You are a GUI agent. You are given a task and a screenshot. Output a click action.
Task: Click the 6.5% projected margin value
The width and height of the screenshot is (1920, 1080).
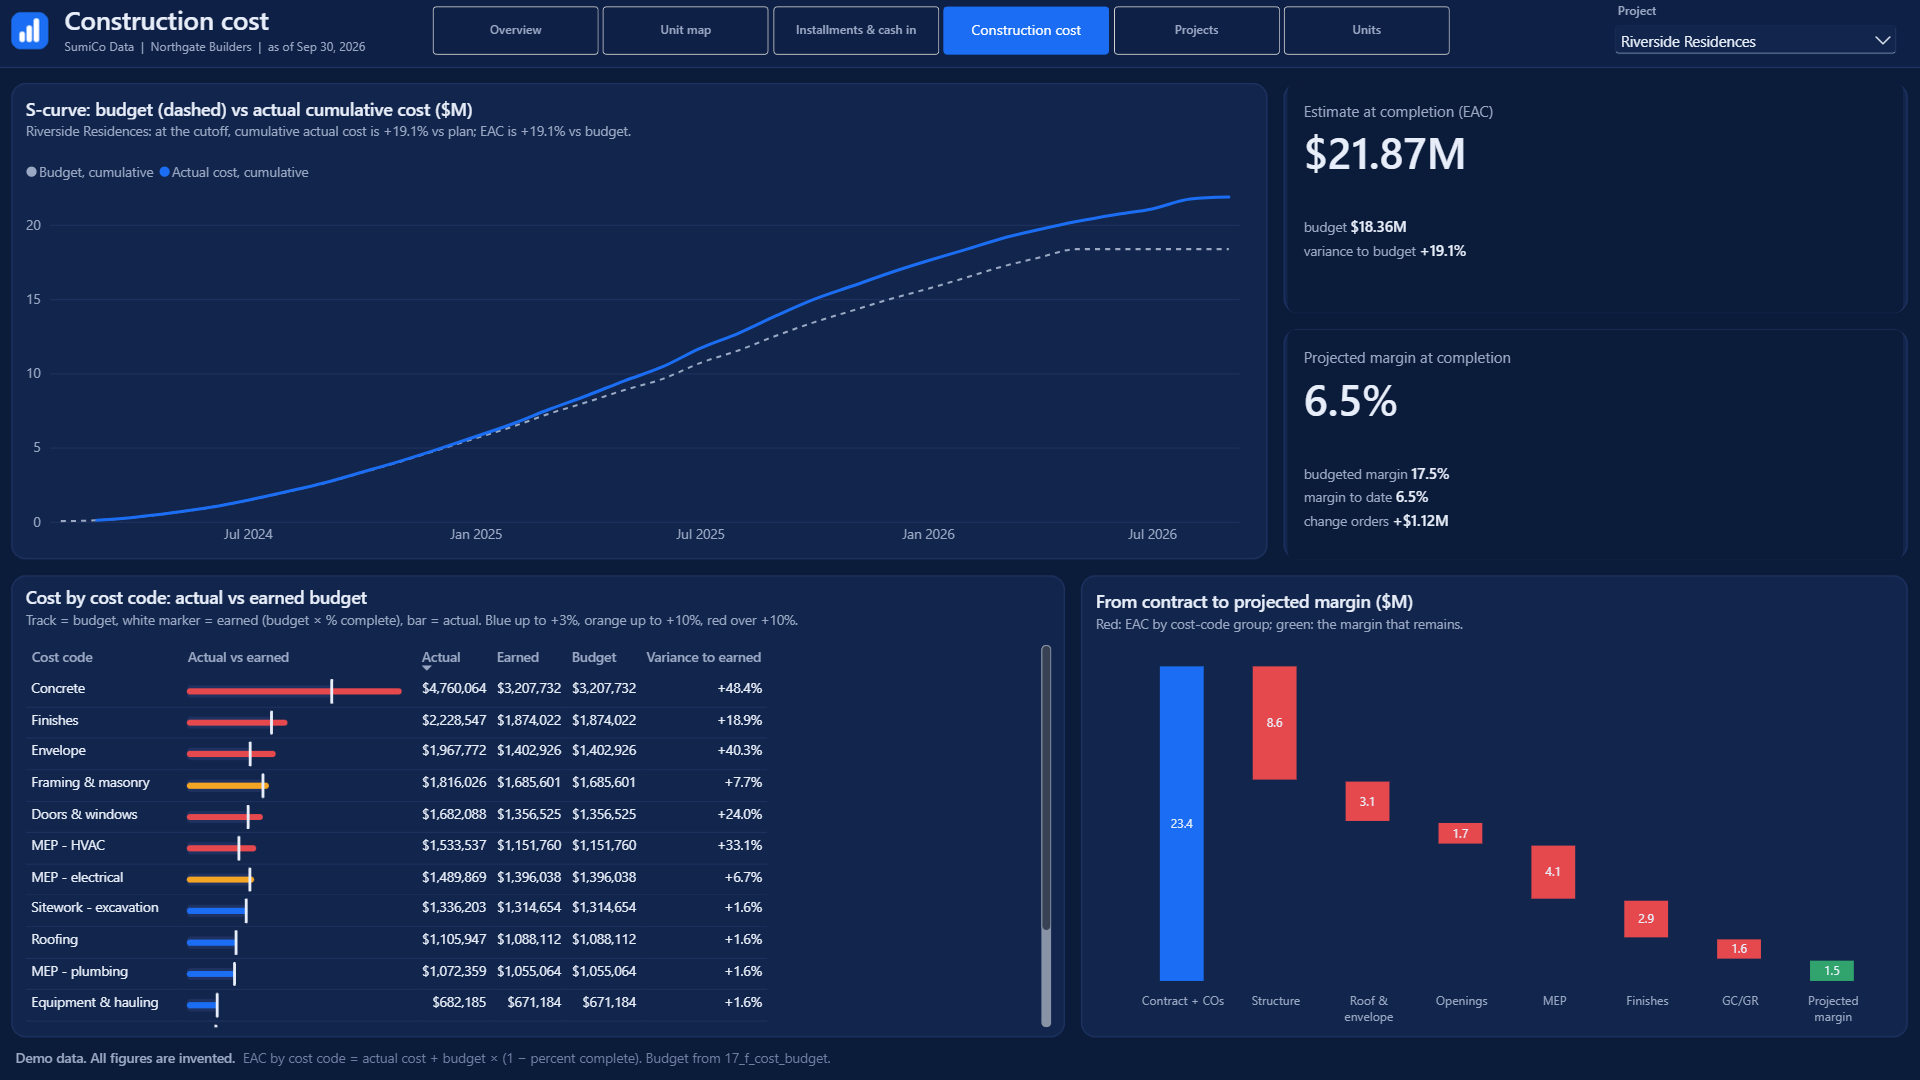tap(1350, 401)
